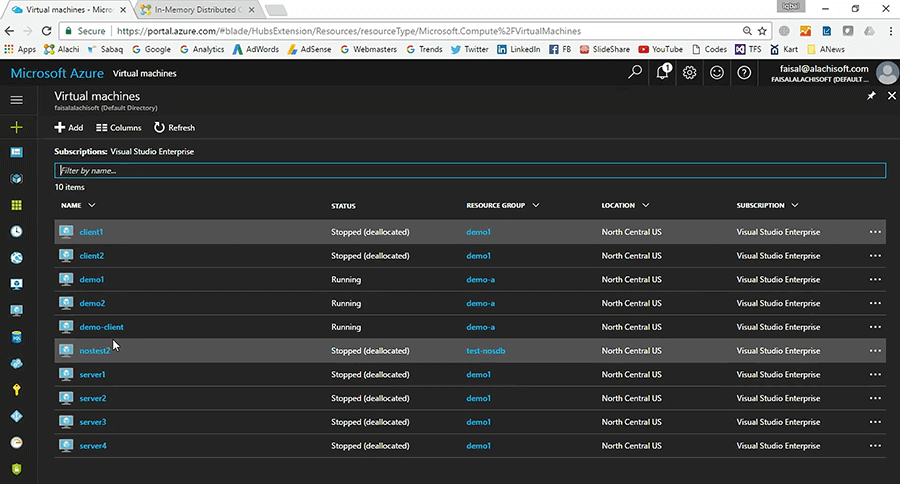900x484 pixels.
Task: Click Stopped (deallocated) status of server1
Action: [x=370, y=374]
